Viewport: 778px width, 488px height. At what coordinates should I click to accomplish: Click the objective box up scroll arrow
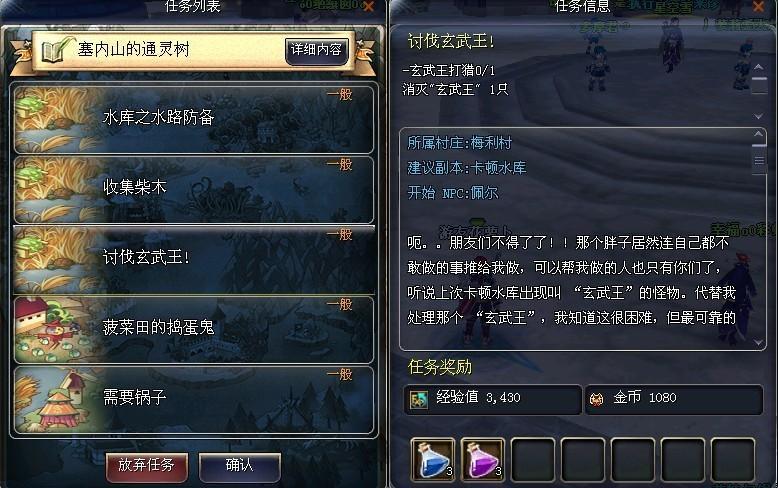click(759, 67)
